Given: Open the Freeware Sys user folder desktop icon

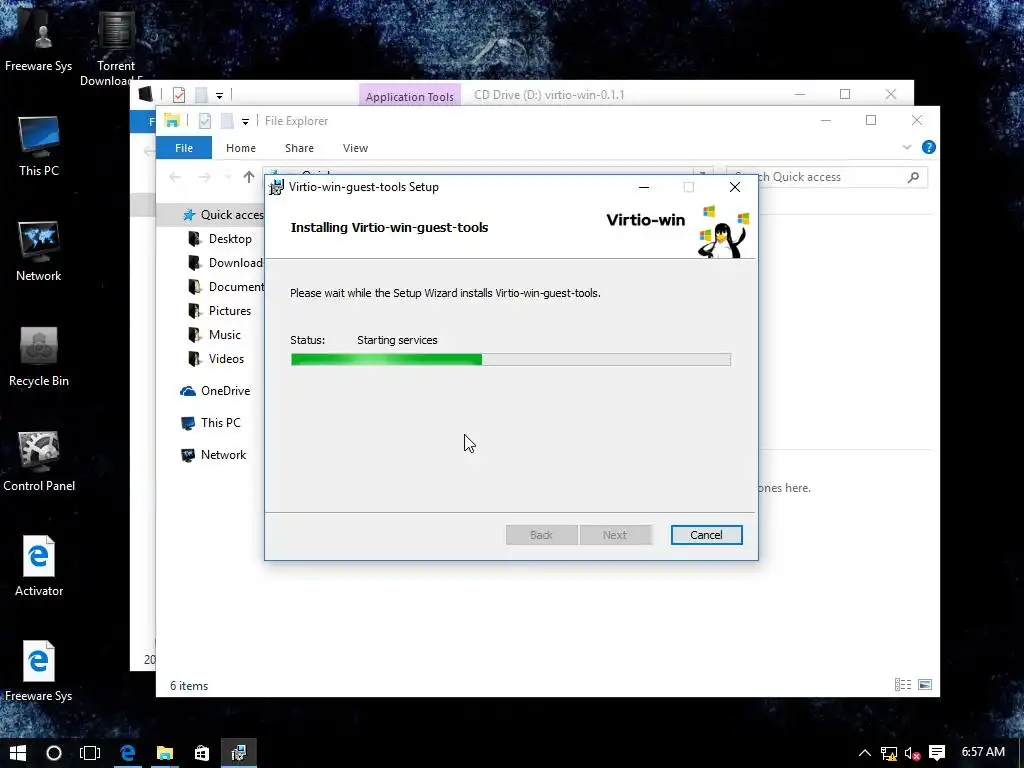Looking at the screenshot, I should (x=39, y=42).
